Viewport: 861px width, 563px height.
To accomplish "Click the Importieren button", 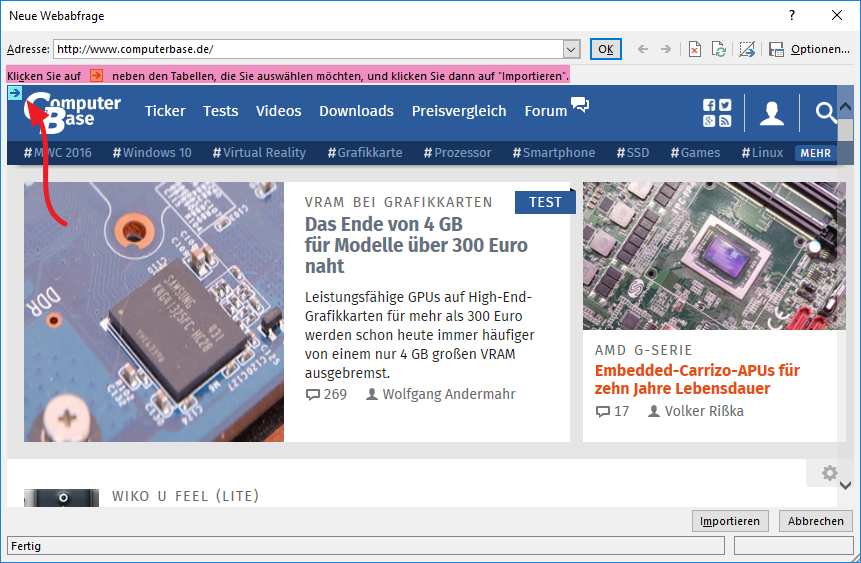I will [x=730, y=521].
